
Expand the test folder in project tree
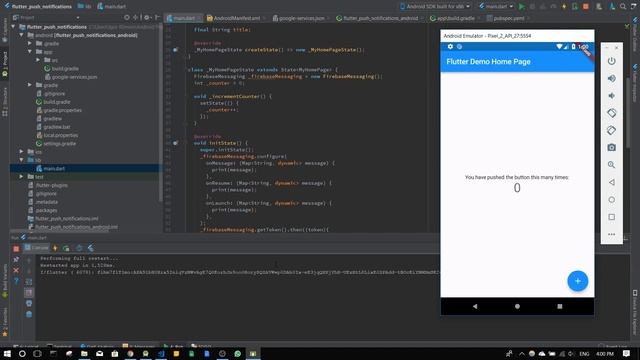[22, 177]
